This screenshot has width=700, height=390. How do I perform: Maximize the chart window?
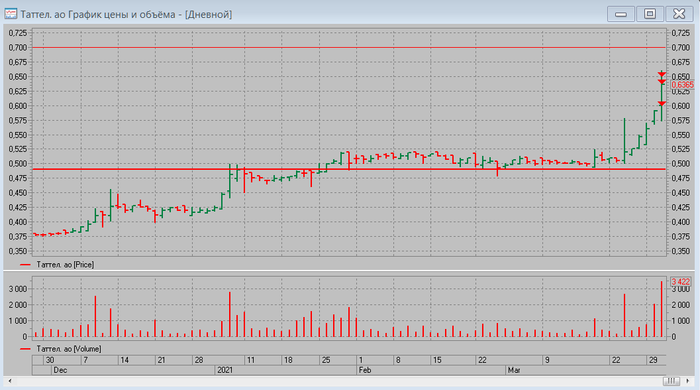650,14
